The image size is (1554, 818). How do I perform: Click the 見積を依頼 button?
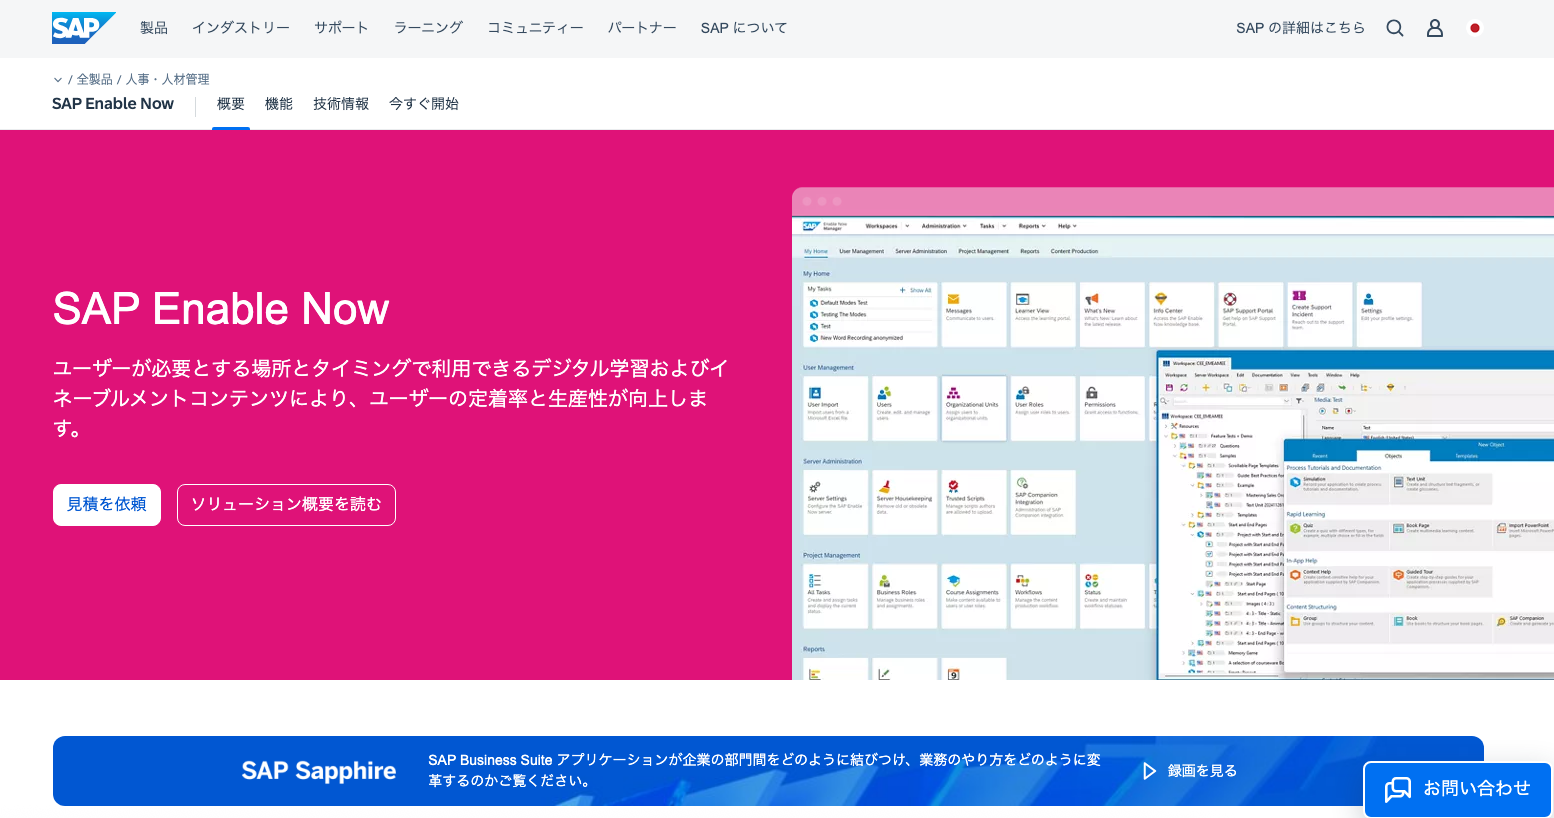click(106, 505)
